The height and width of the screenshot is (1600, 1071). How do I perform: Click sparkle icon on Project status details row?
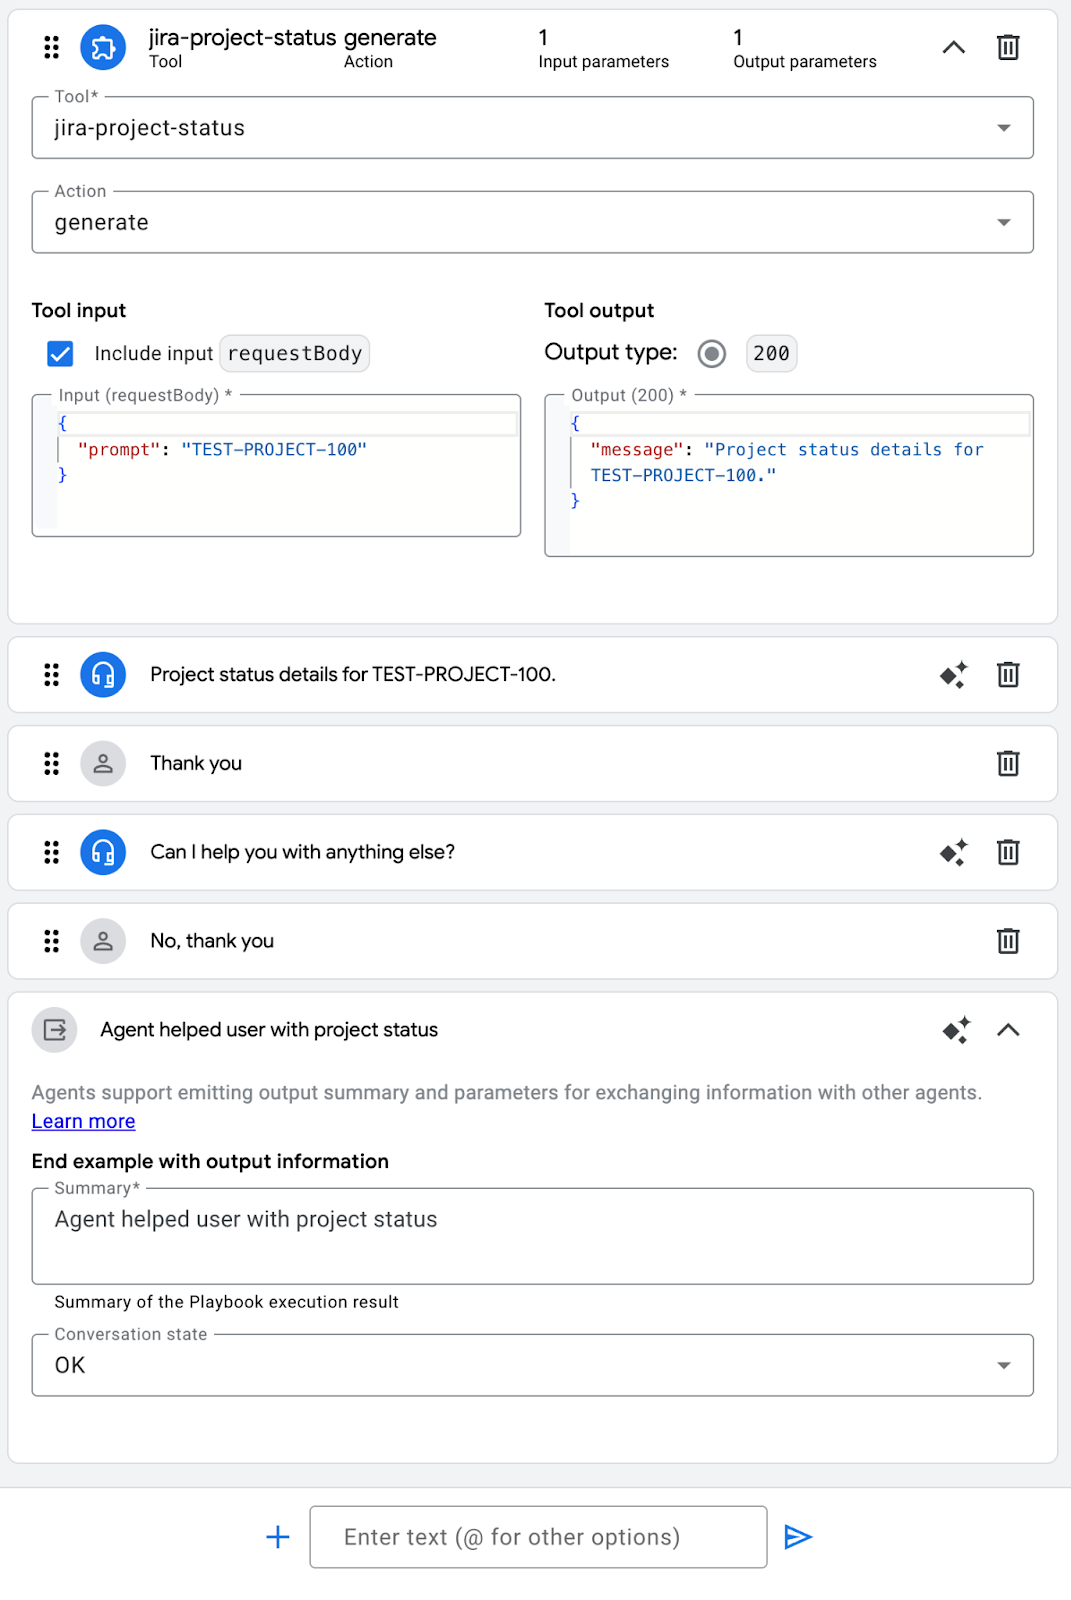coord(953,675)
